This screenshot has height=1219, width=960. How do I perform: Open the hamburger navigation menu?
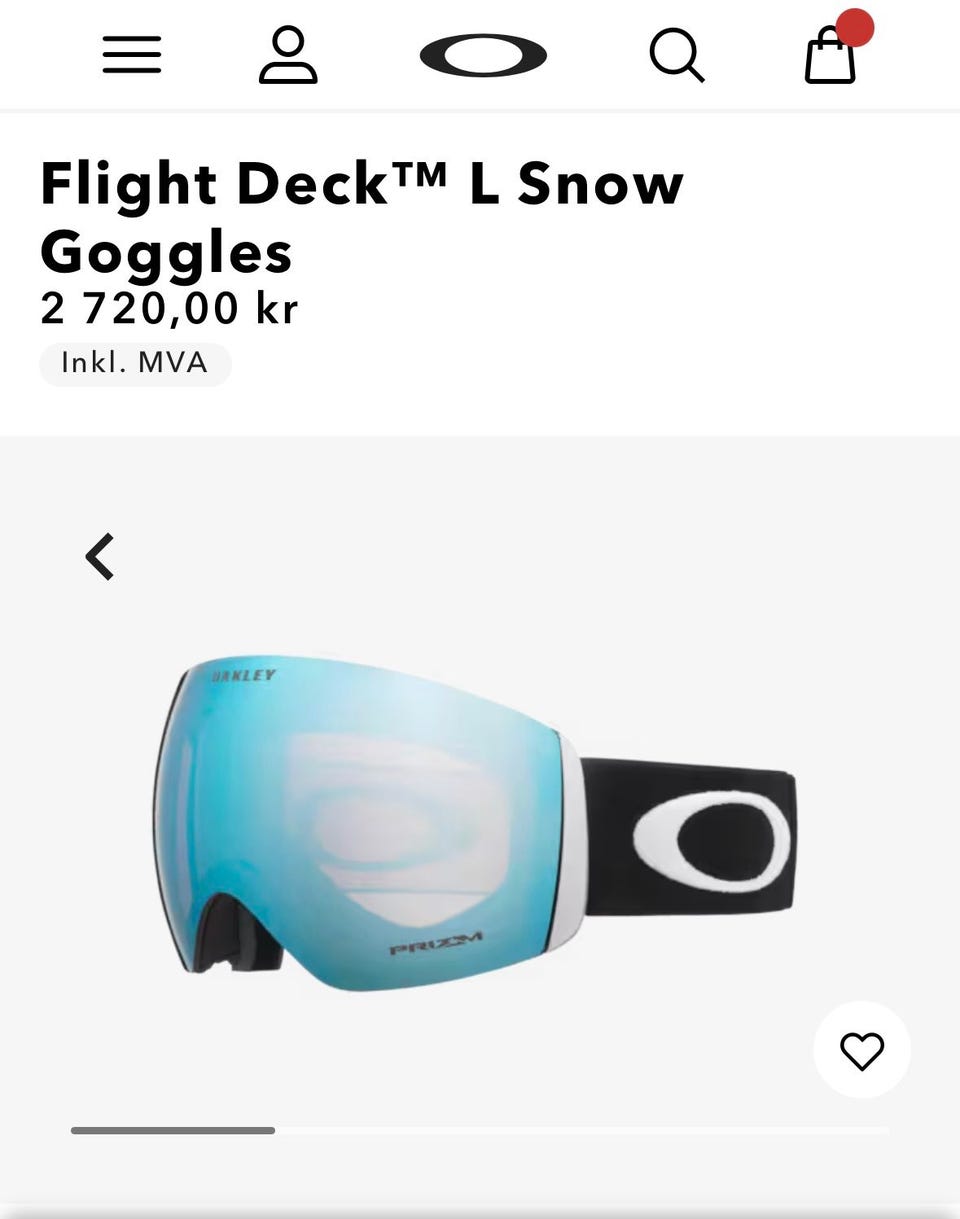132,55
